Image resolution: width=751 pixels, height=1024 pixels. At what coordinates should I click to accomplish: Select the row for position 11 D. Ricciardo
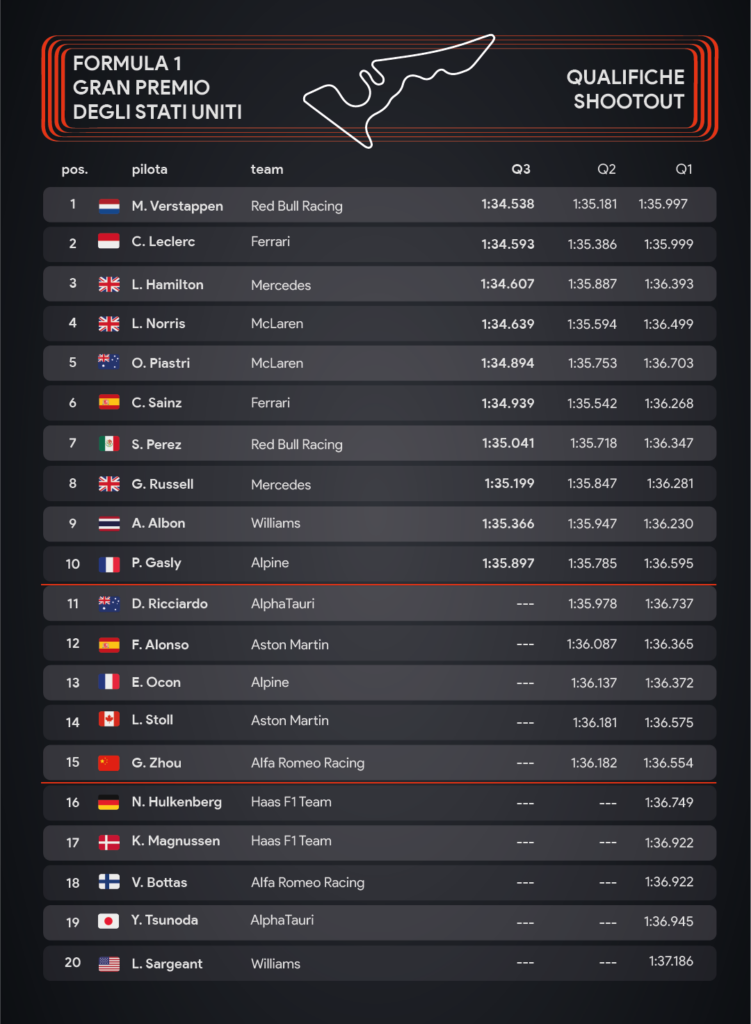click(x=379, y=603)
